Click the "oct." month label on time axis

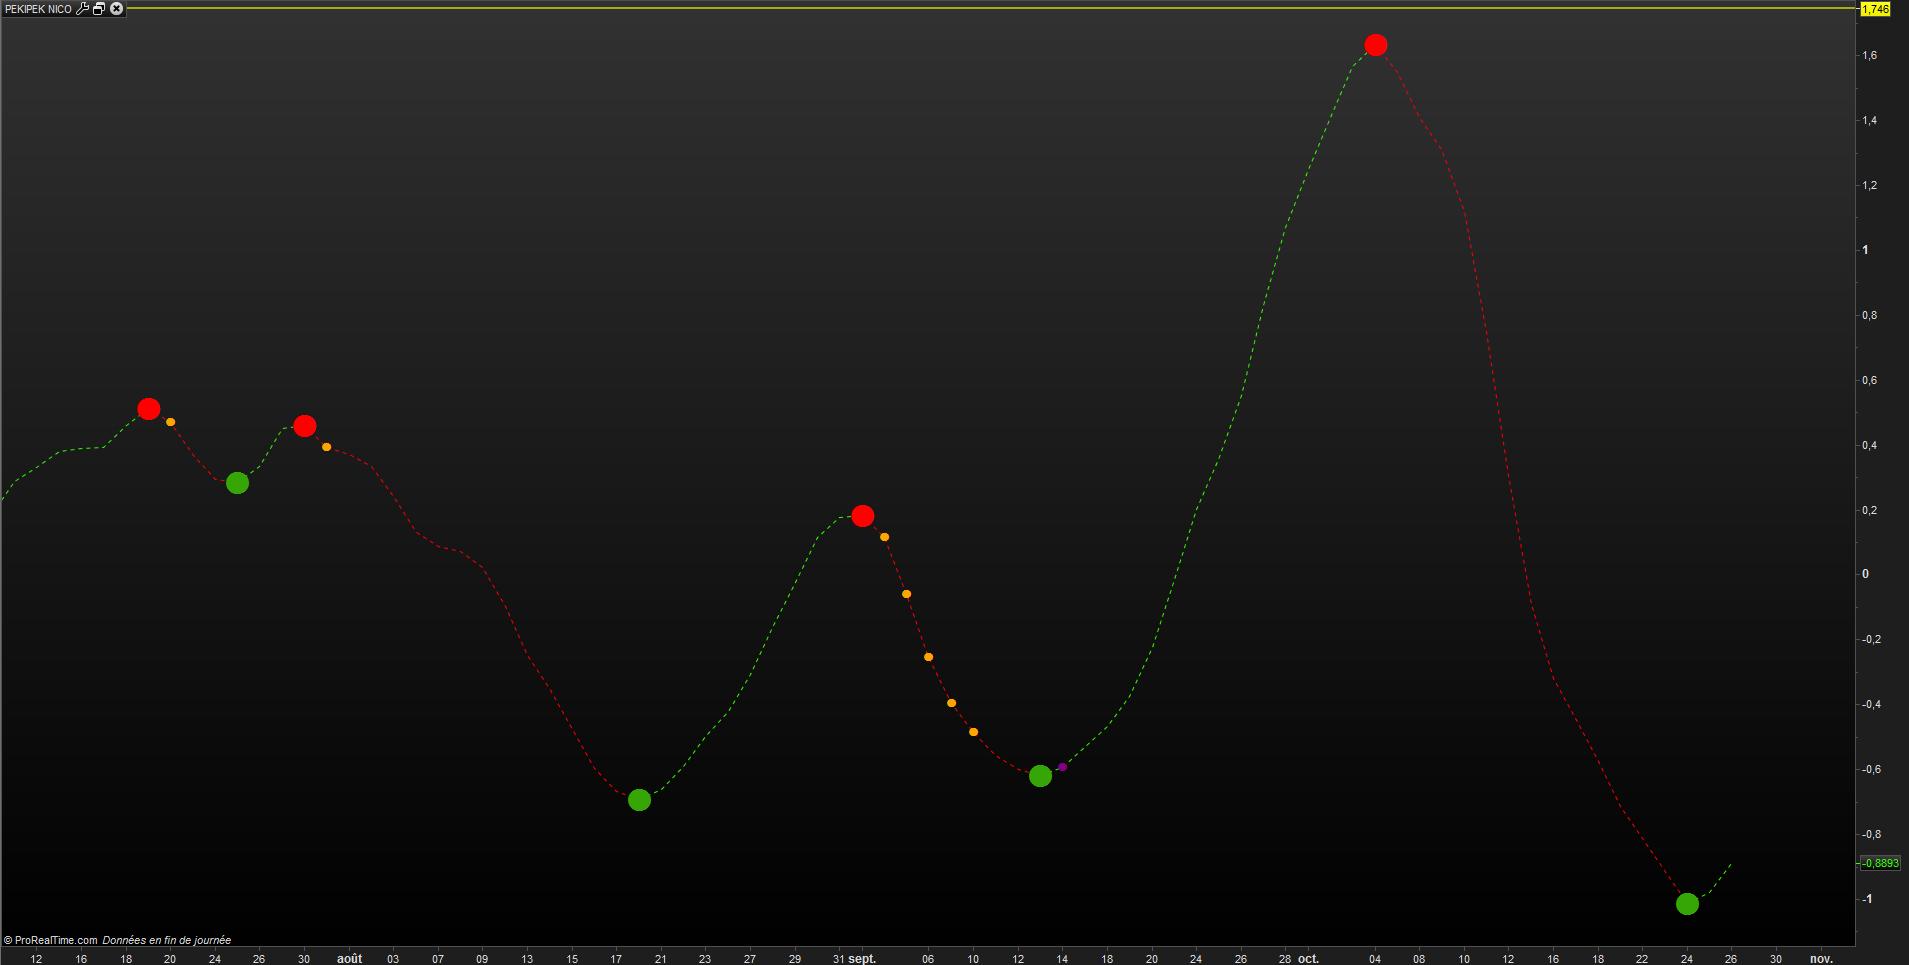[x=1308, y=958]
